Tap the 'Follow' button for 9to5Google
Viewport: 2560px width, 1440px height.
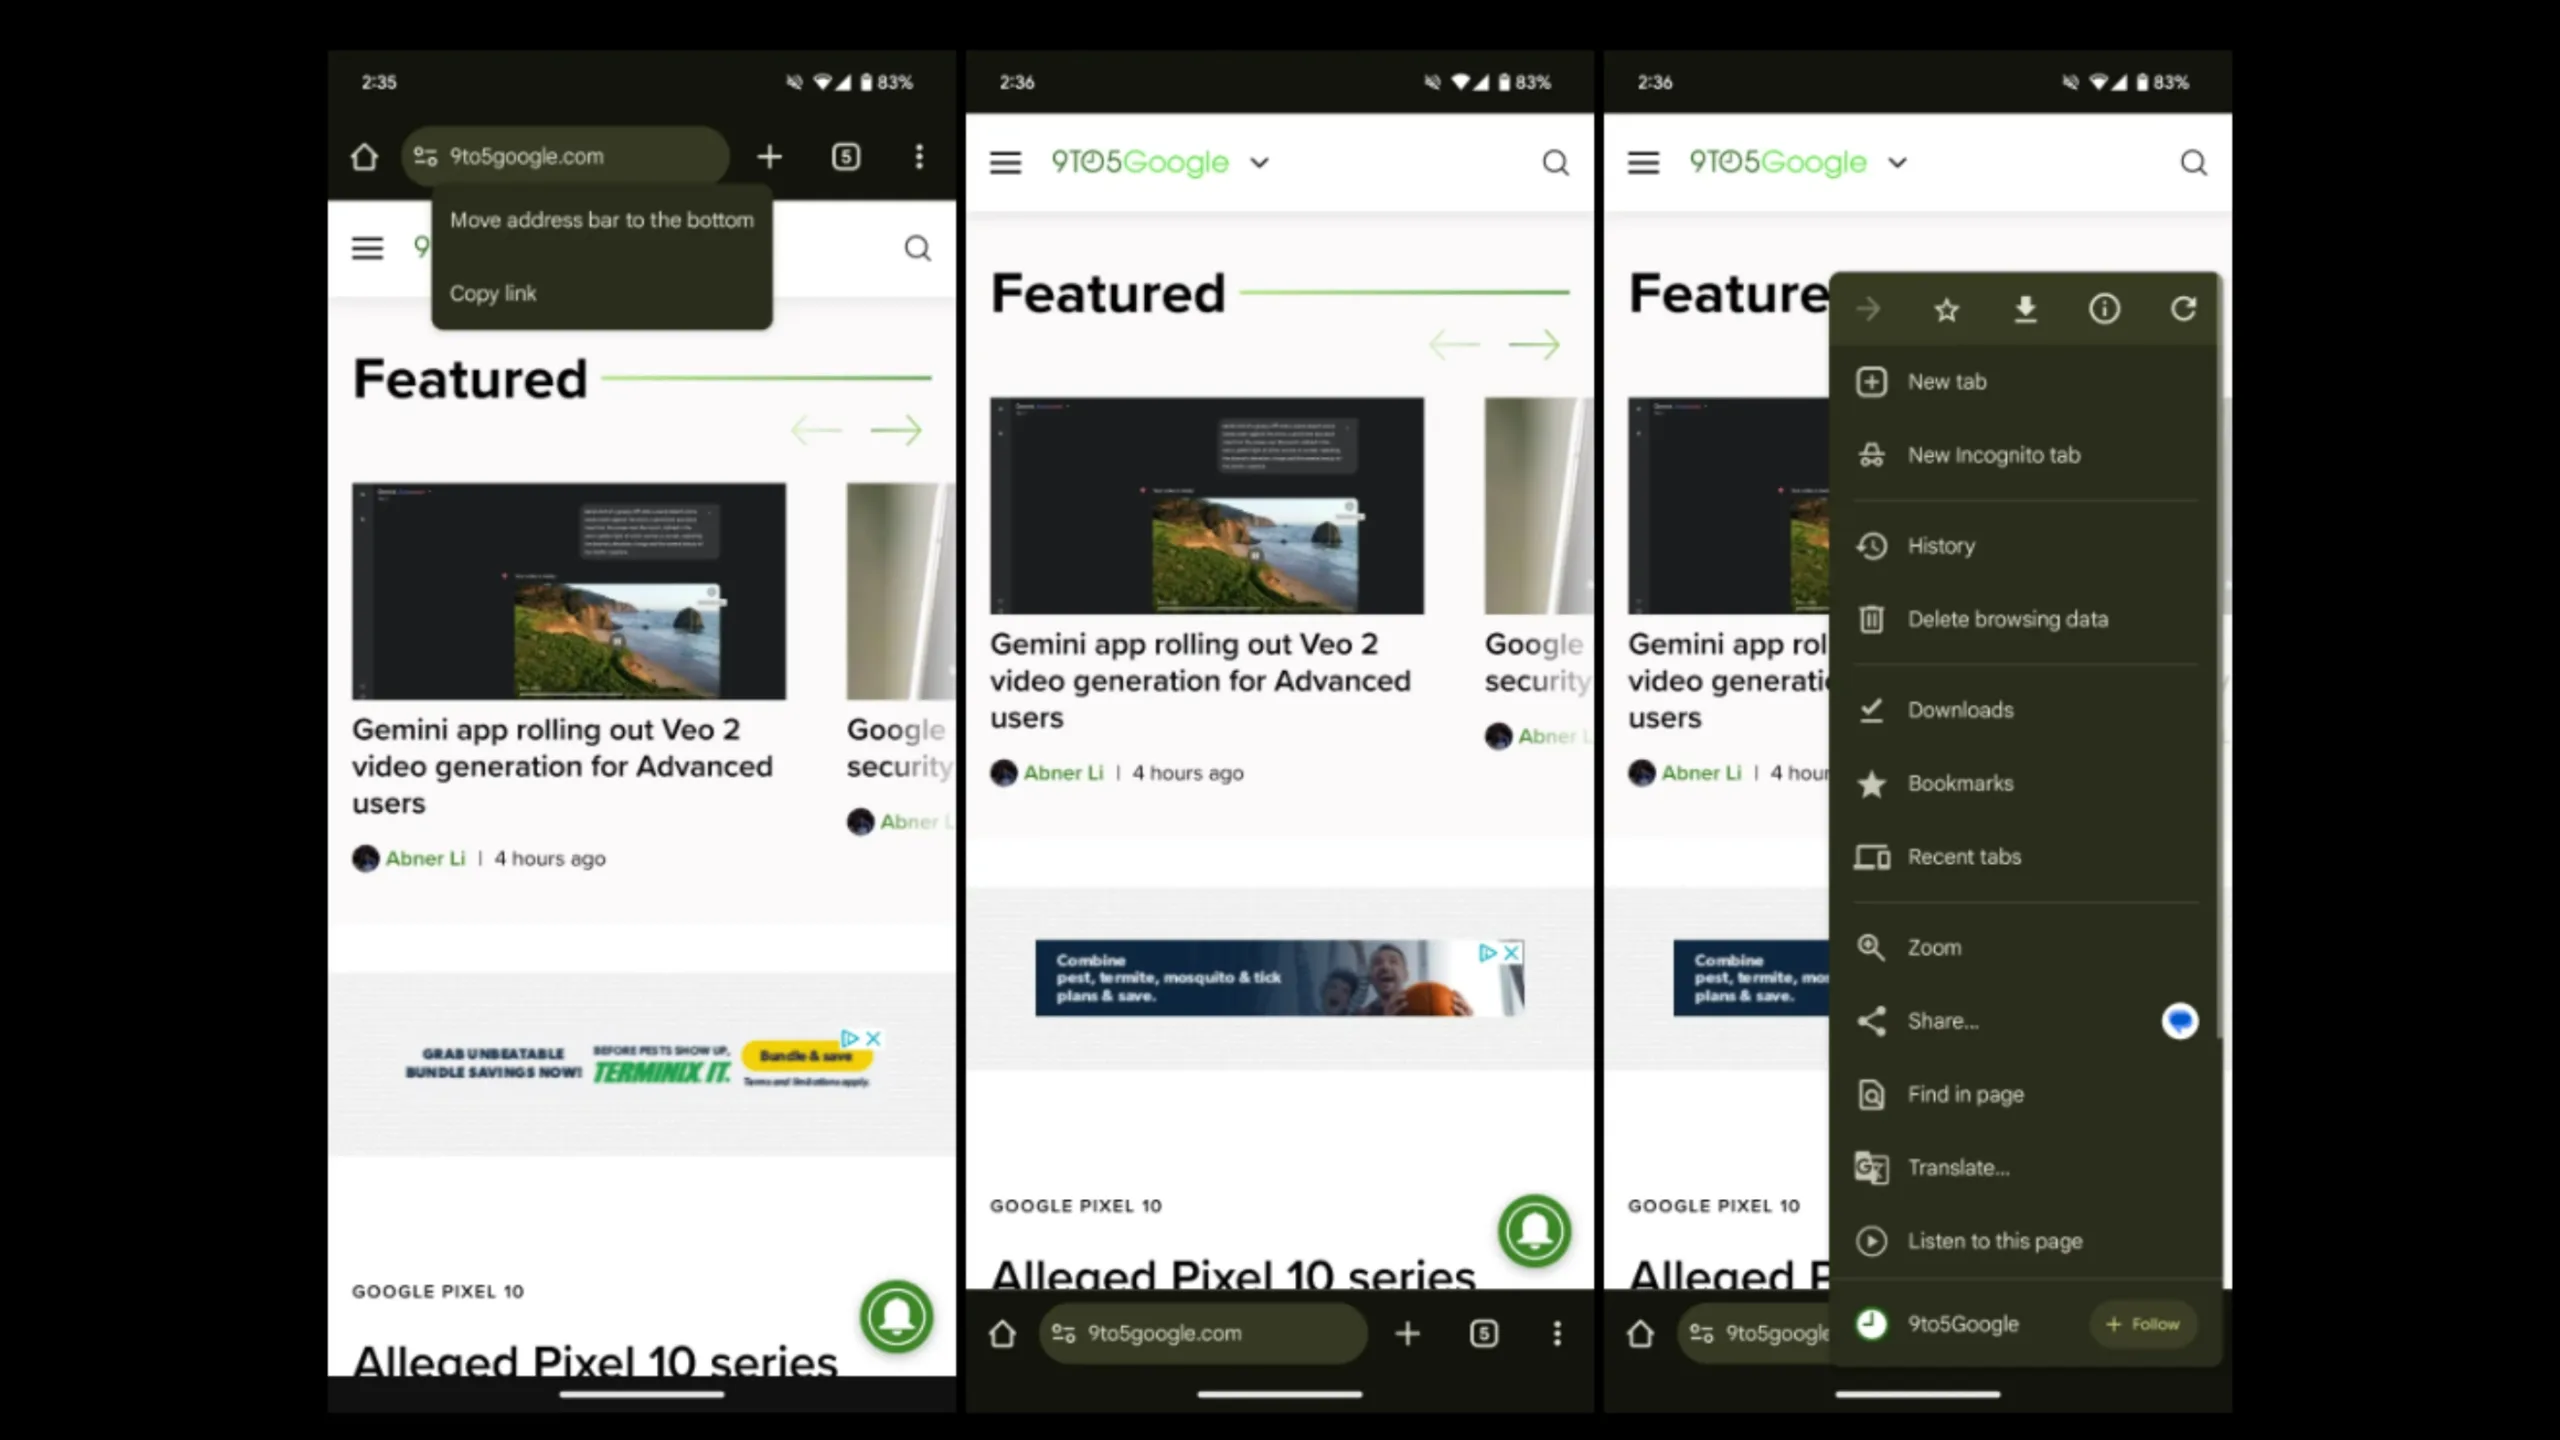2142,1324
